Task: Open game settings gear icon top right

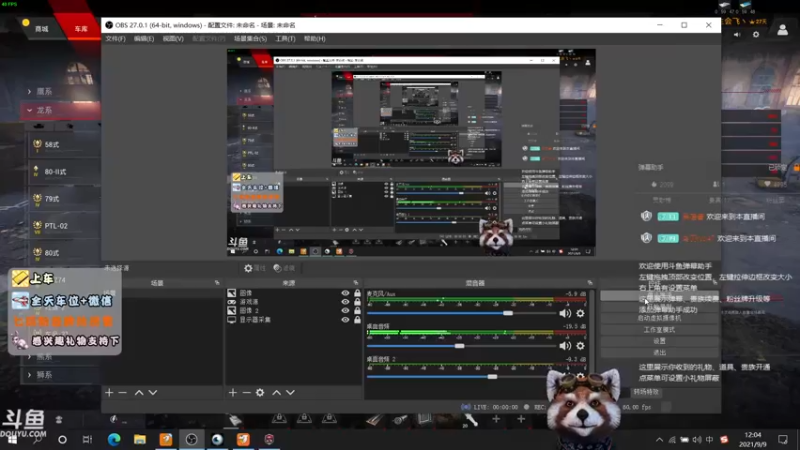Action: pyautogui.click(x=756, y=35)
